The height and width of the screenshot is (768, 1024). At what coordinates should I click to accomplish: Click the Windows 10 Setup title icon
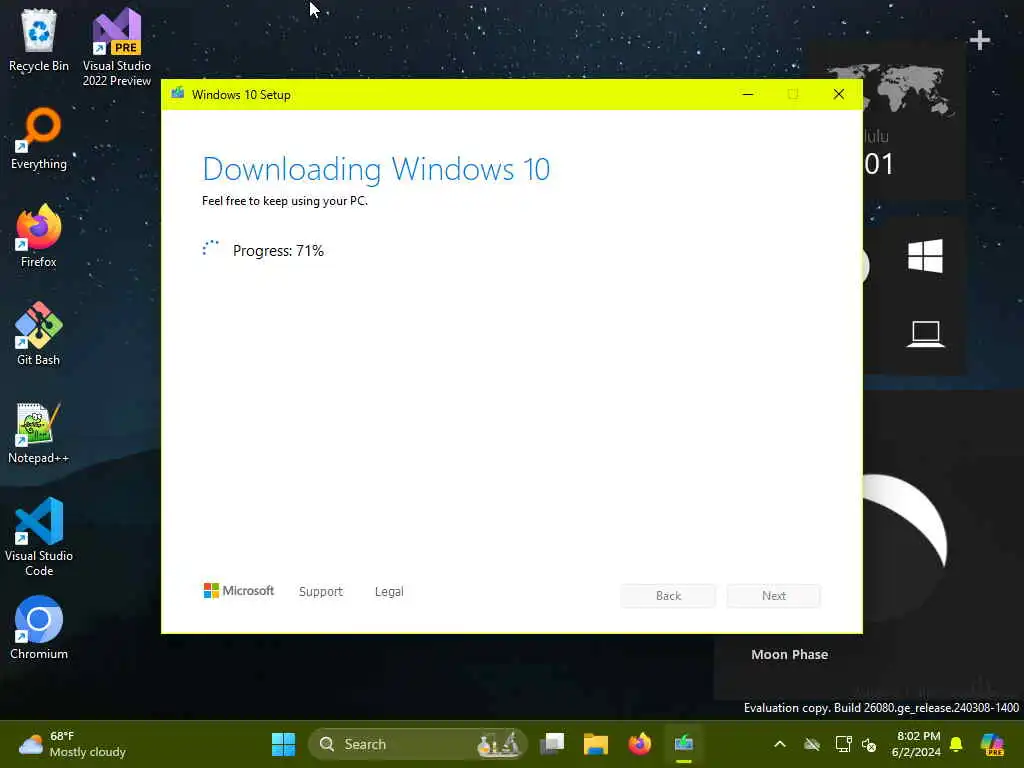coord(178,94)
